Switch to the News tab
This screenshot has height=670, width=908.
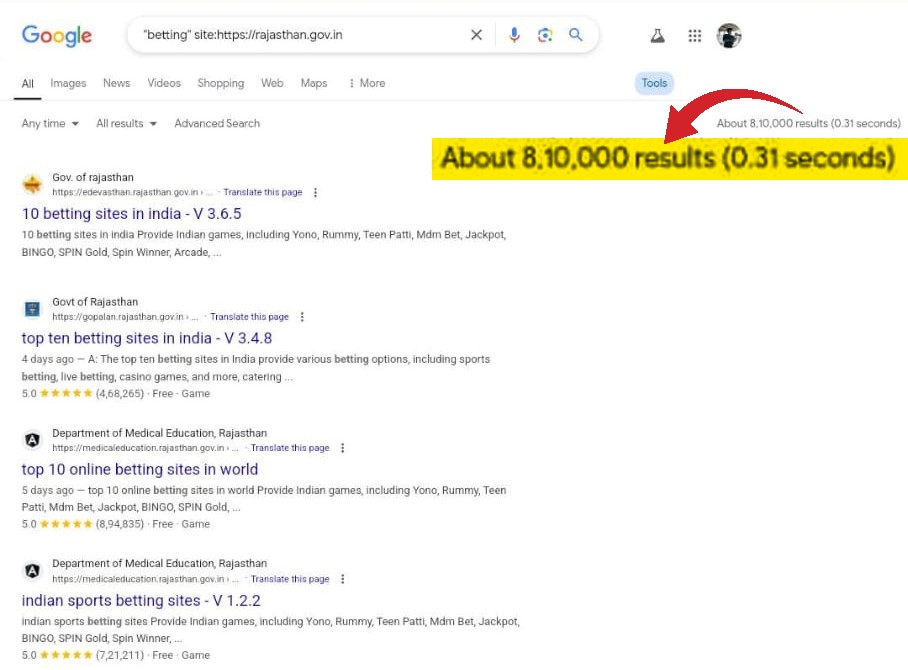(x=116, y=83)
